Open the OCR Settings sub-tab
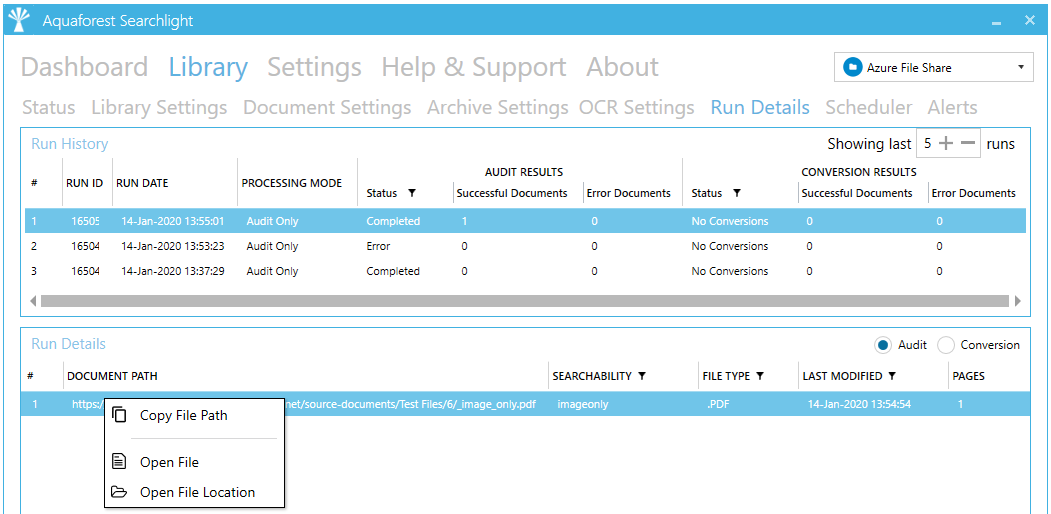 point(636,107)
